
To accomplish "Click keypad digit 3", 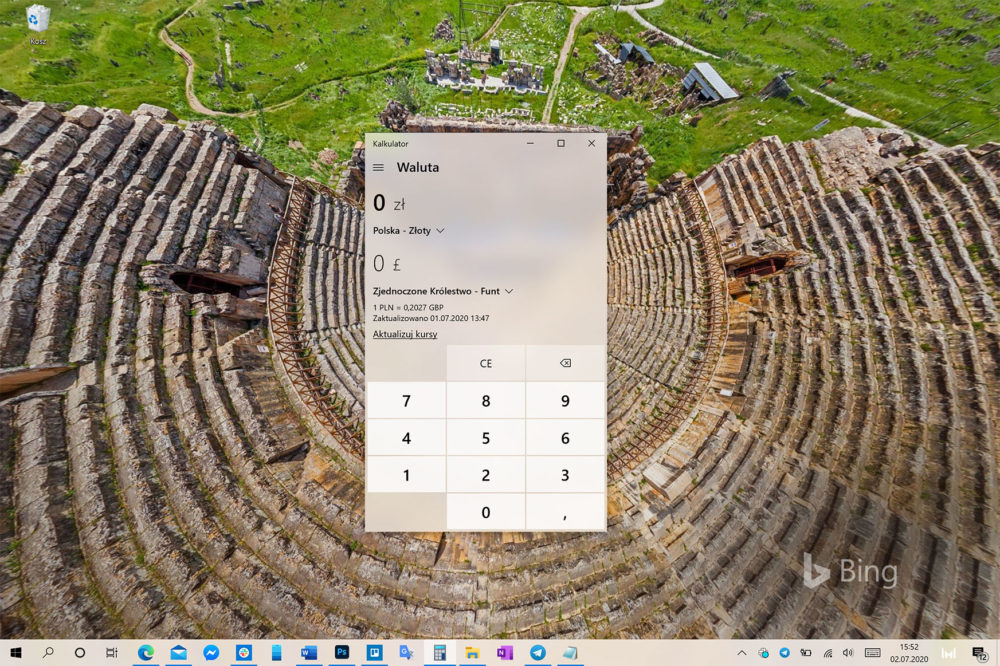I will tap(565, 475).
